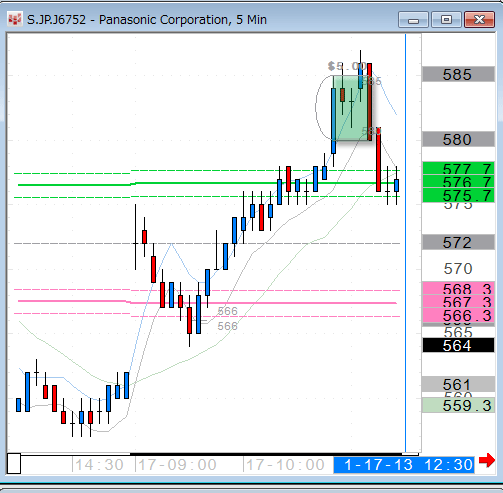
Task: Select the green 575.7 level label
Action: (458, 195)
